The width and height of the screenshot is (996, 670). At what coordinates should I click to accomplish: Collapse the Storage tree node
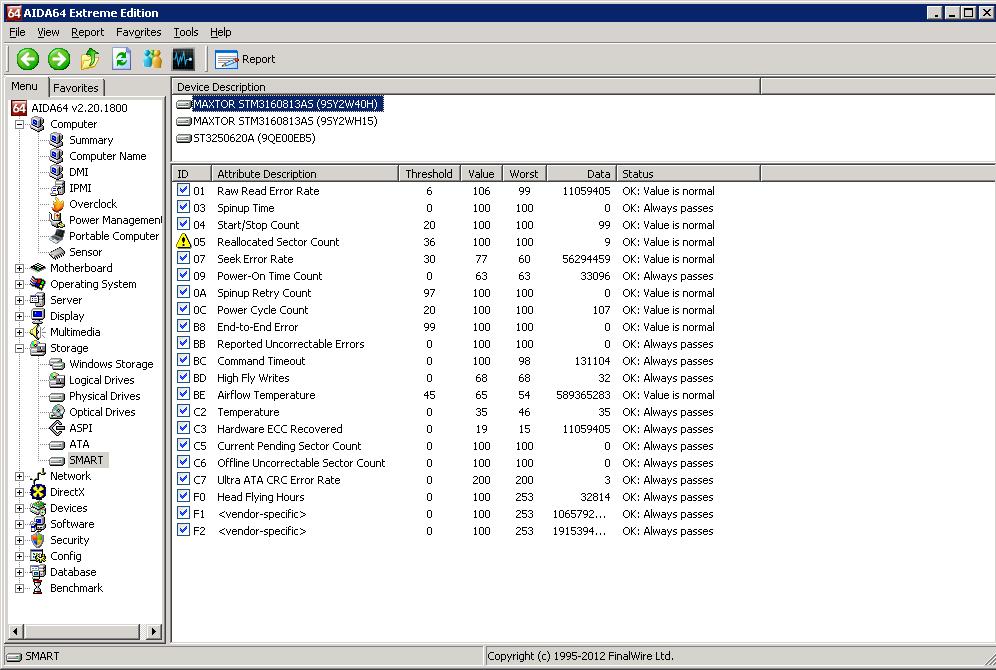(x=20, y=348)
